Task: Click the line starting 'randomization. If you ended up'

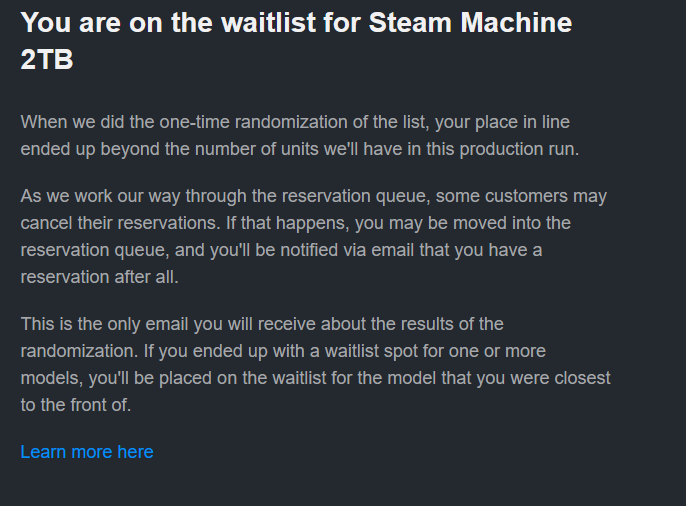Action: (283, 351)
